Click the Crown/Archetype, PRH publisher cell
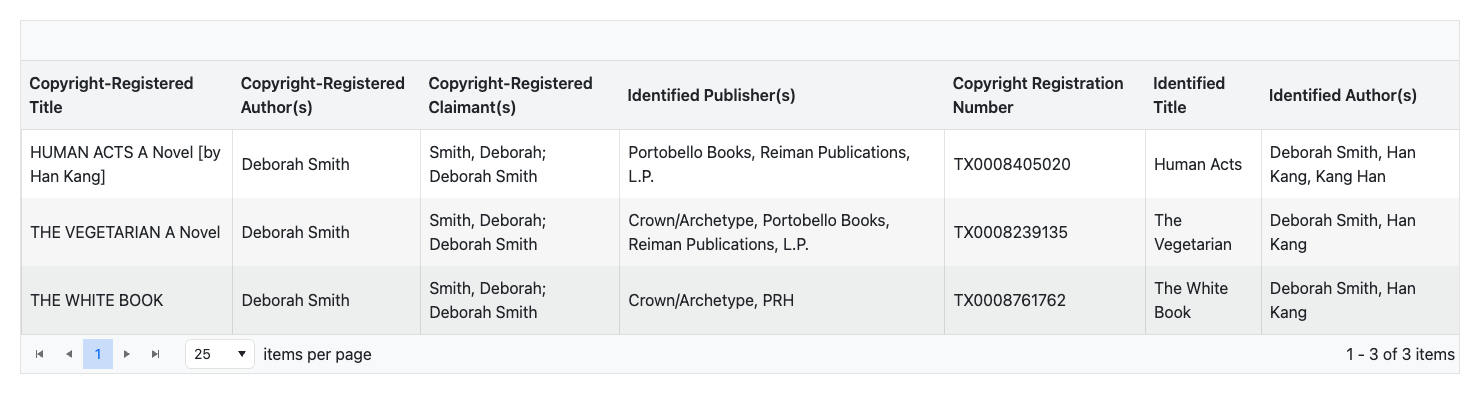This screenshot has width=1480, height=395. [782, 300]
